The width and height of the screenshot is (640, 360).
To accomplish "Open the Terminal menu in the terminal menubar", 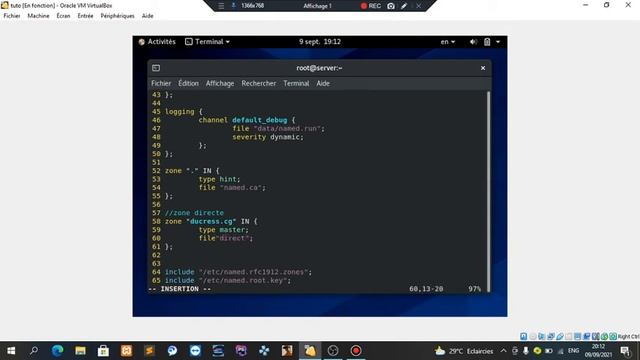I will [296, 83].
